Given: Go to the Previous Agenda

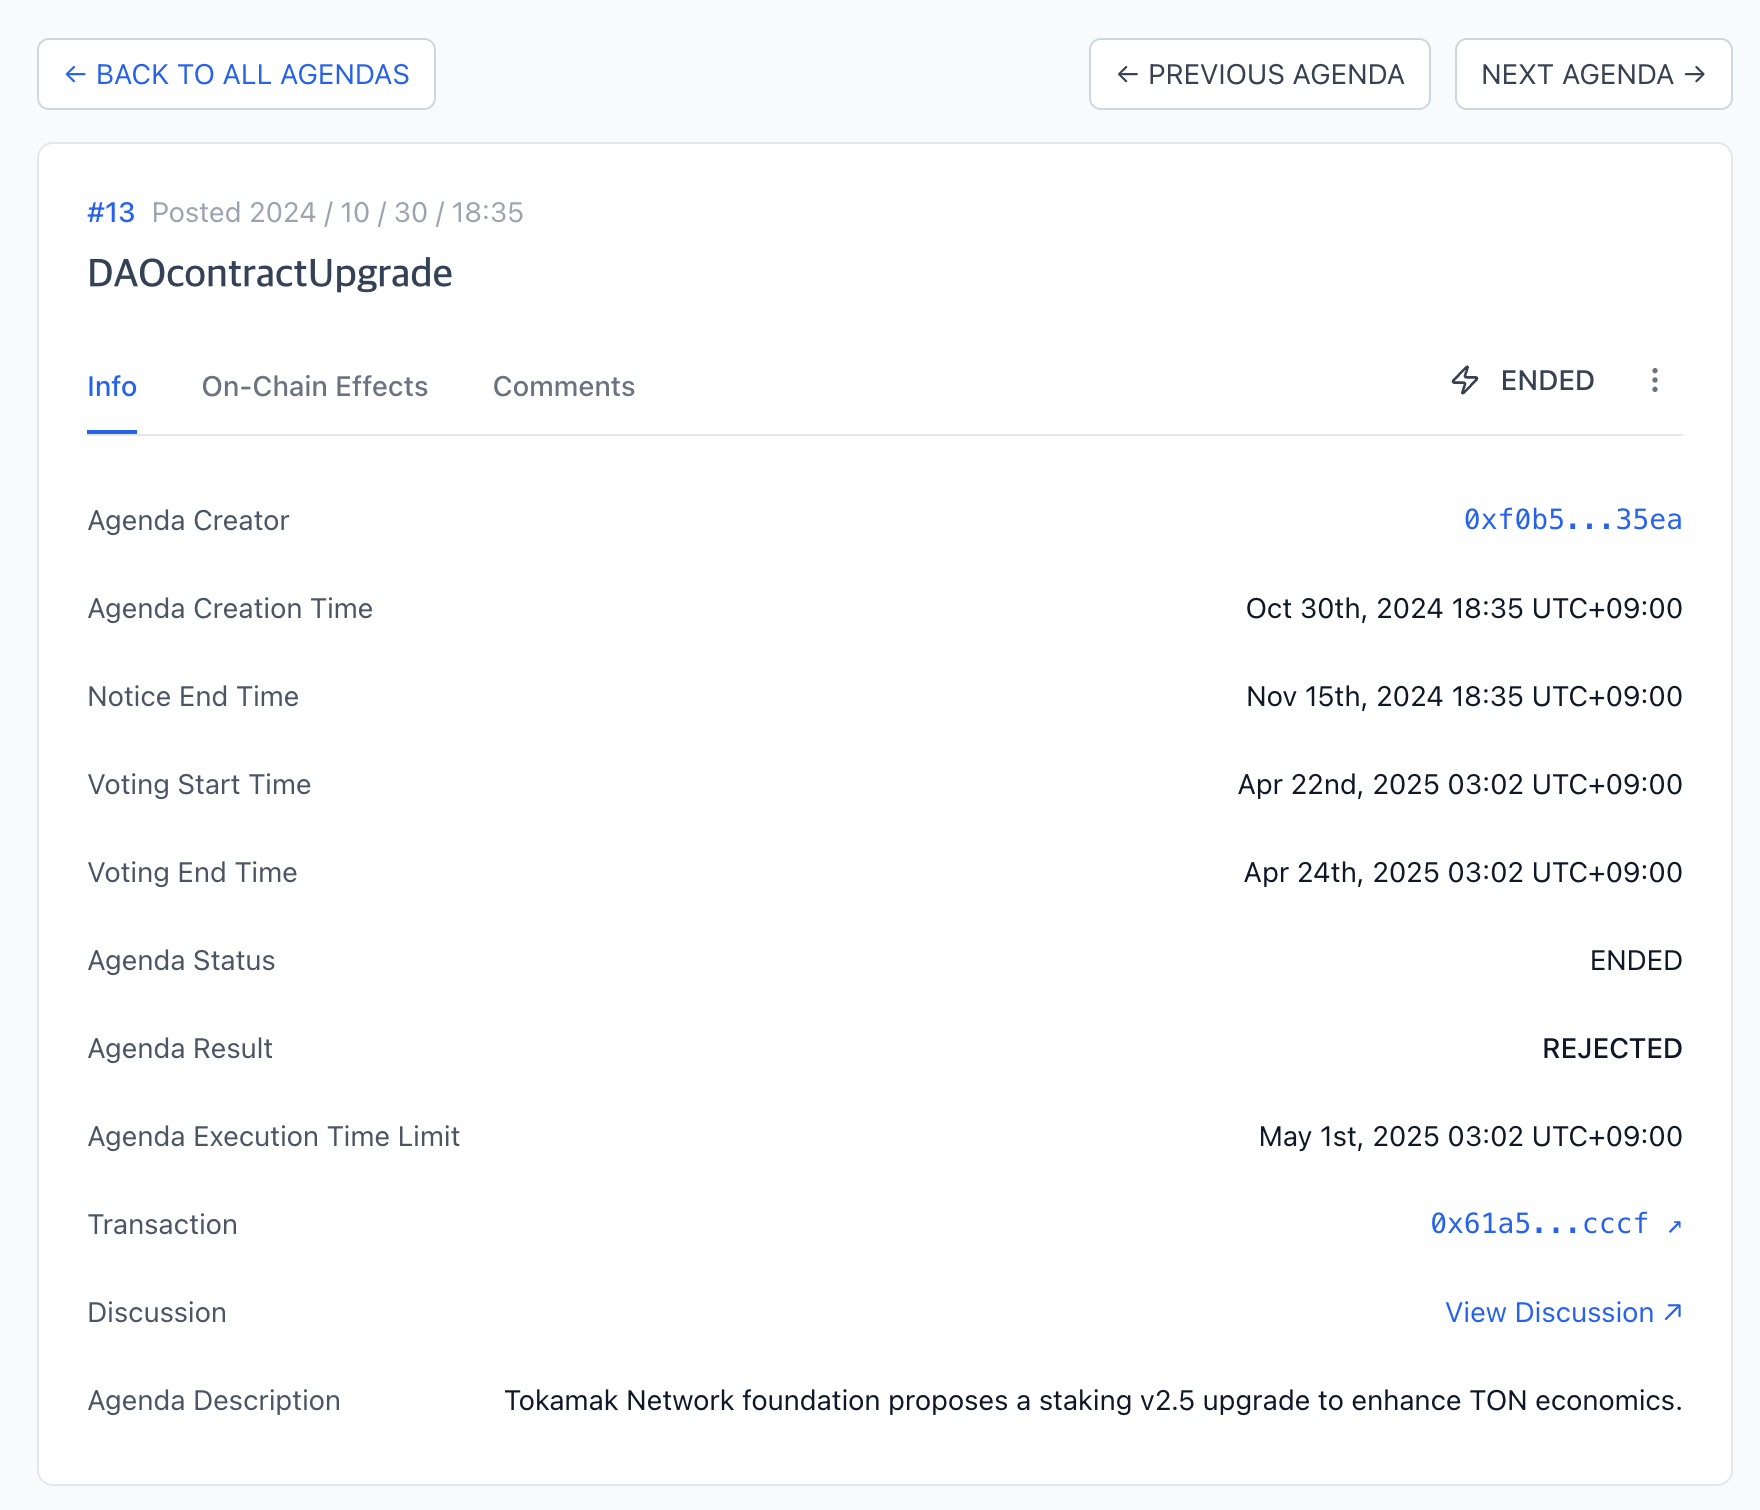Looking at the screenshot, I should [x=1259, y=74].
